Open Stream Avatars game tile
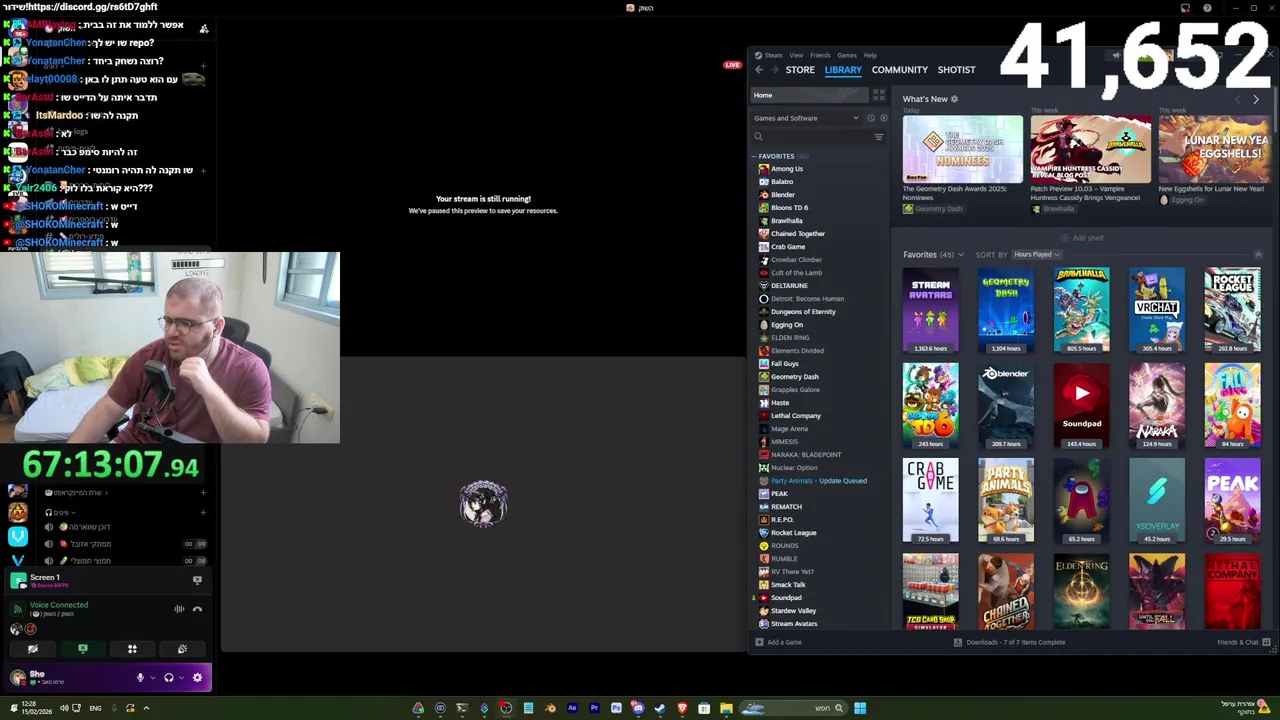 point(931,310)
